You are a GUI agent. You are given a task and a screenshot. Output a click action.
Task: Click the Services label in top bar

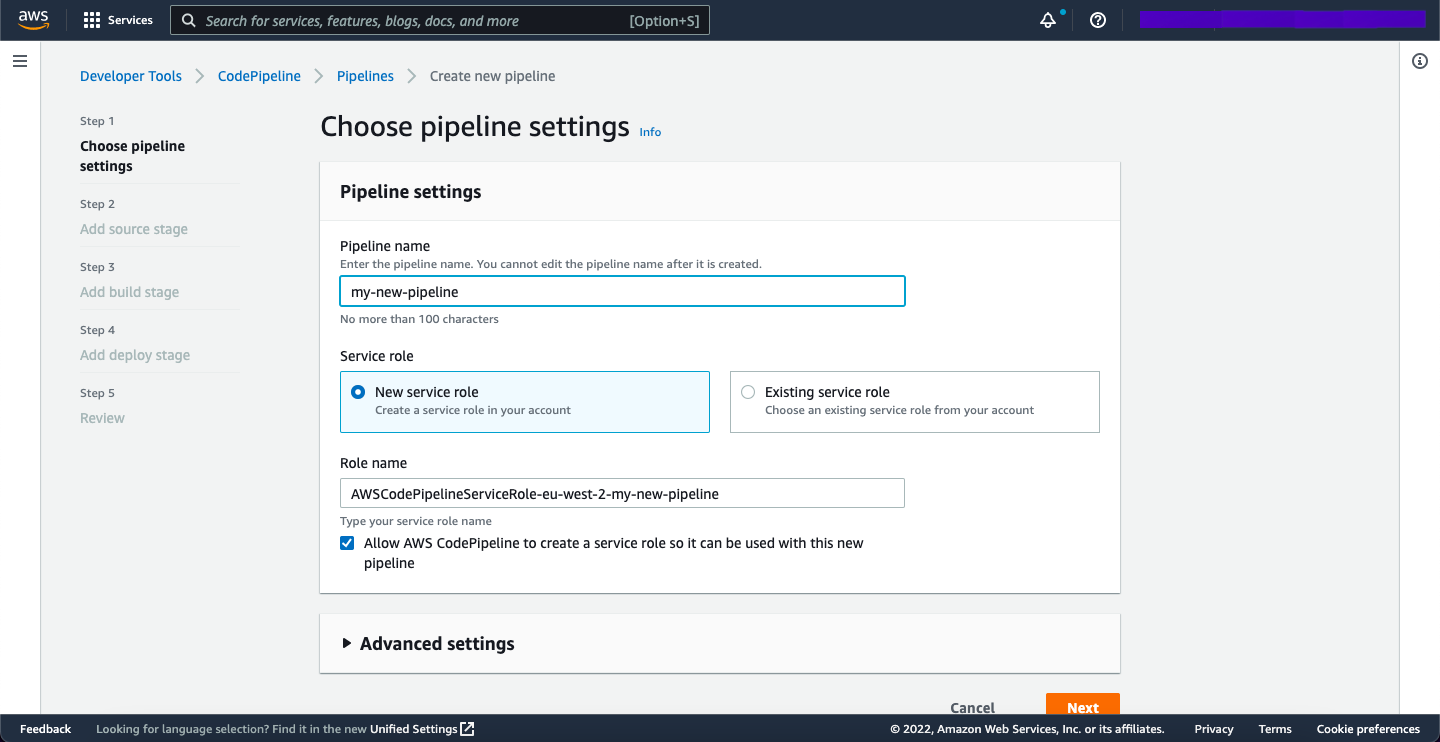pos(130,20)
